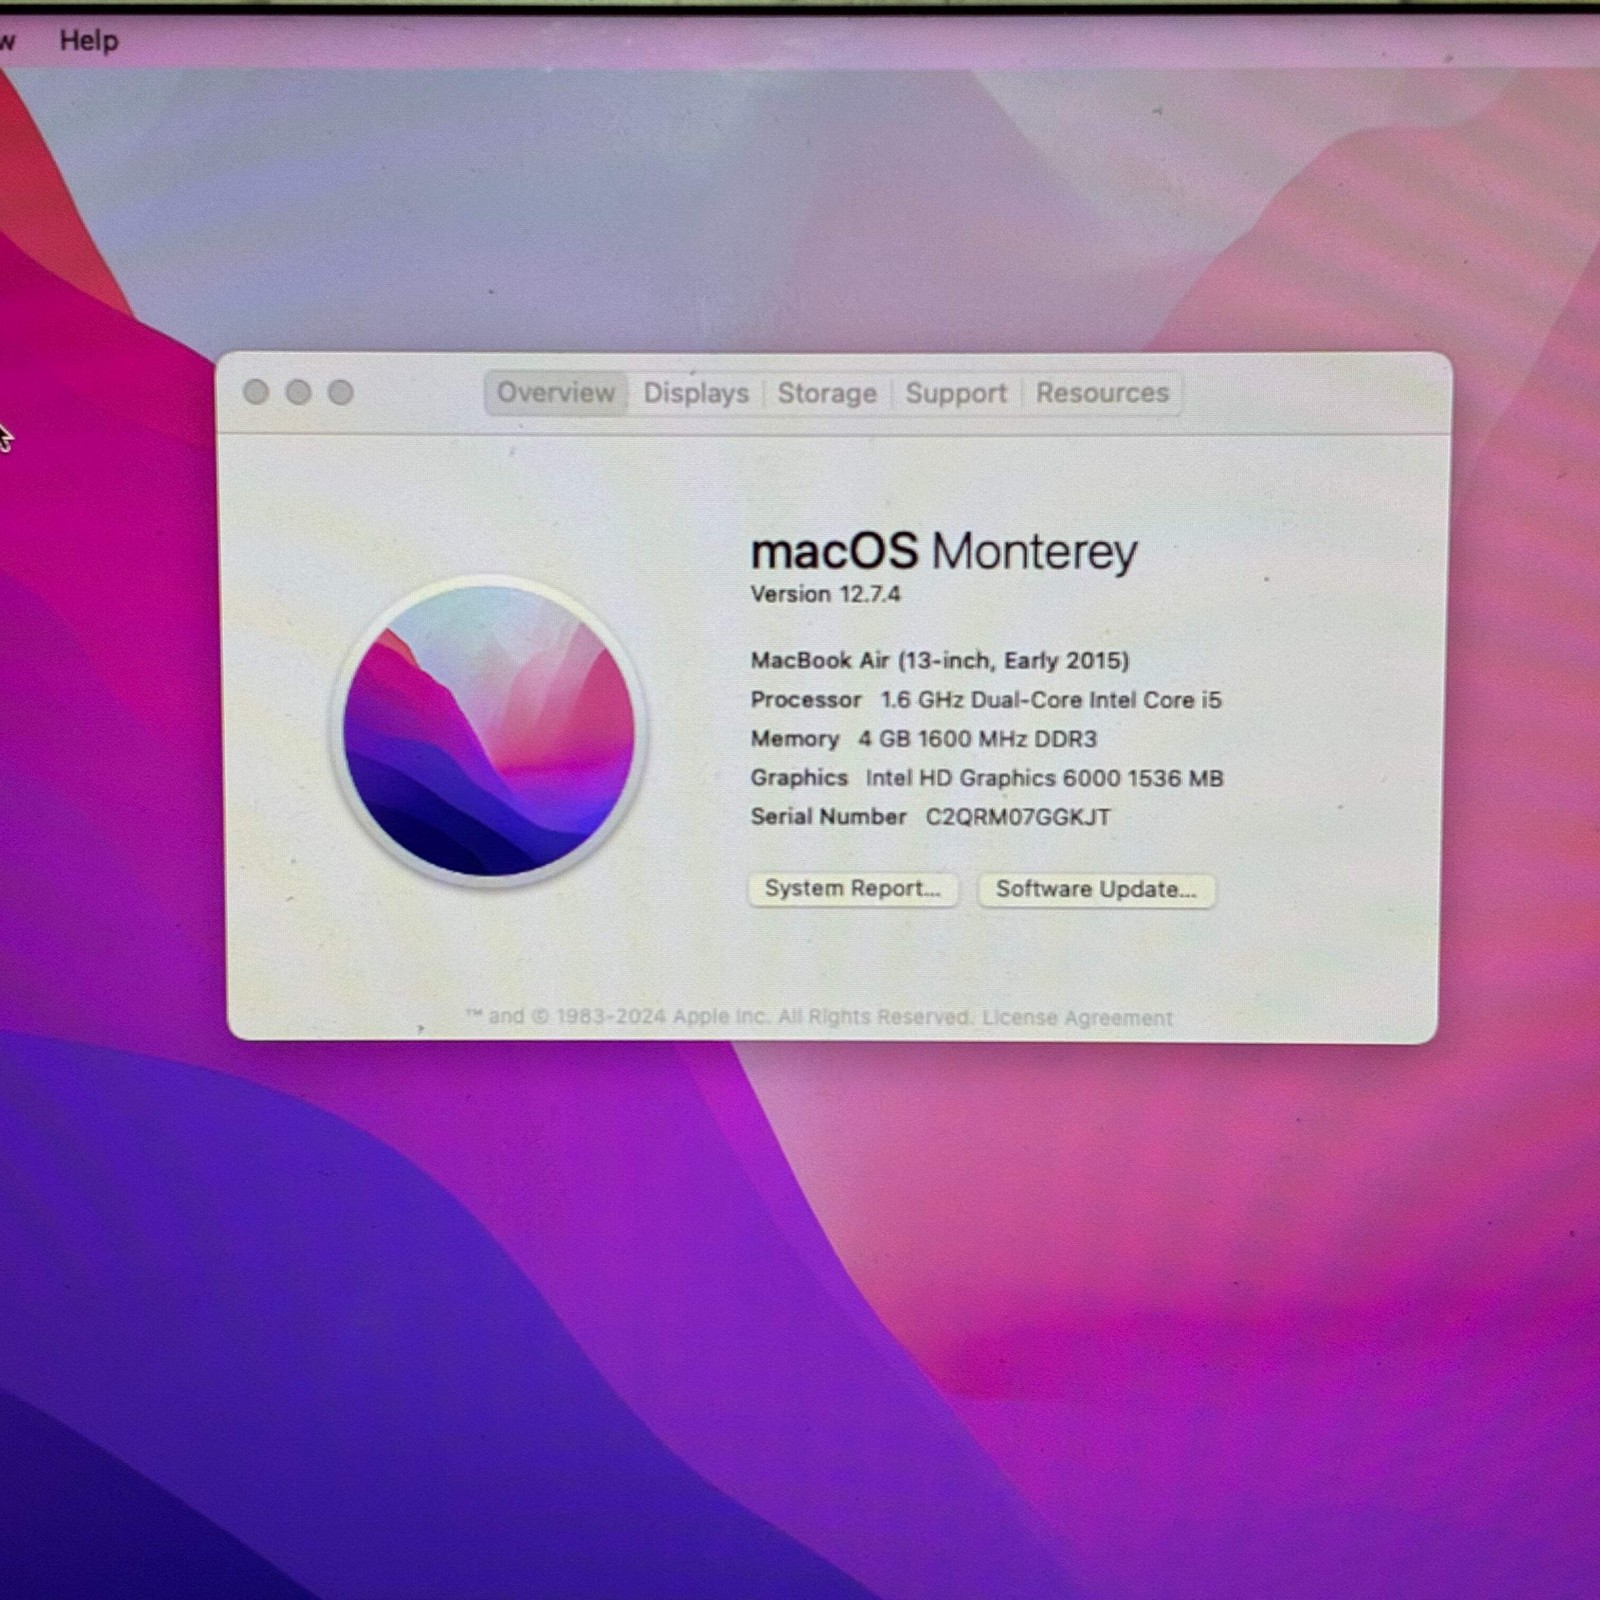Click the Version 12.7.4 text
The image size is (1600, 1600).
(x=826, y=594)
